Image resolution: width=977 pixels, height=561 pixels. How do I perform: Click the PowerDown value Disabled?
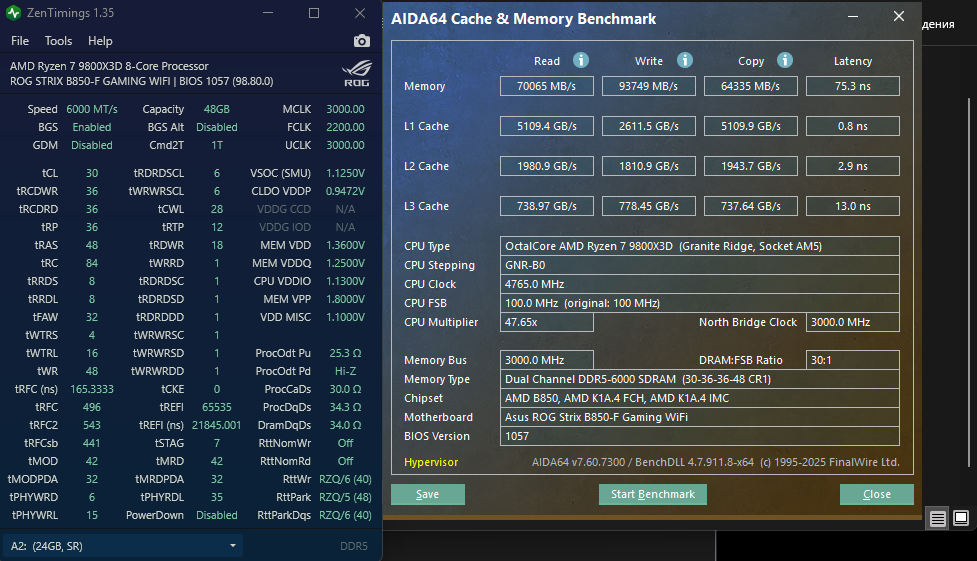point(217,515)
